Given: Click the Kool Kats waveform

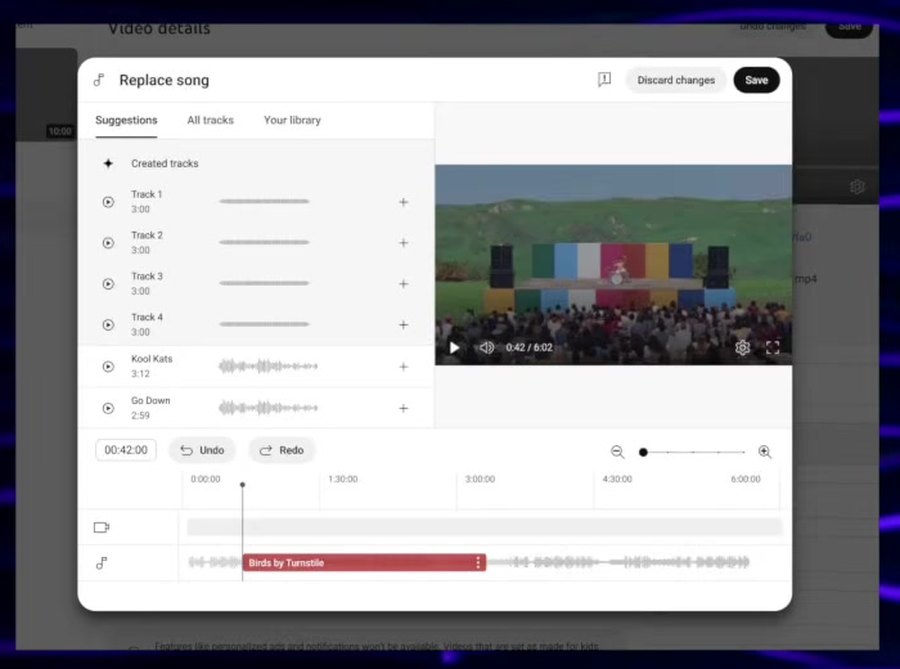Looking at the screenshot, I should 268,366.
